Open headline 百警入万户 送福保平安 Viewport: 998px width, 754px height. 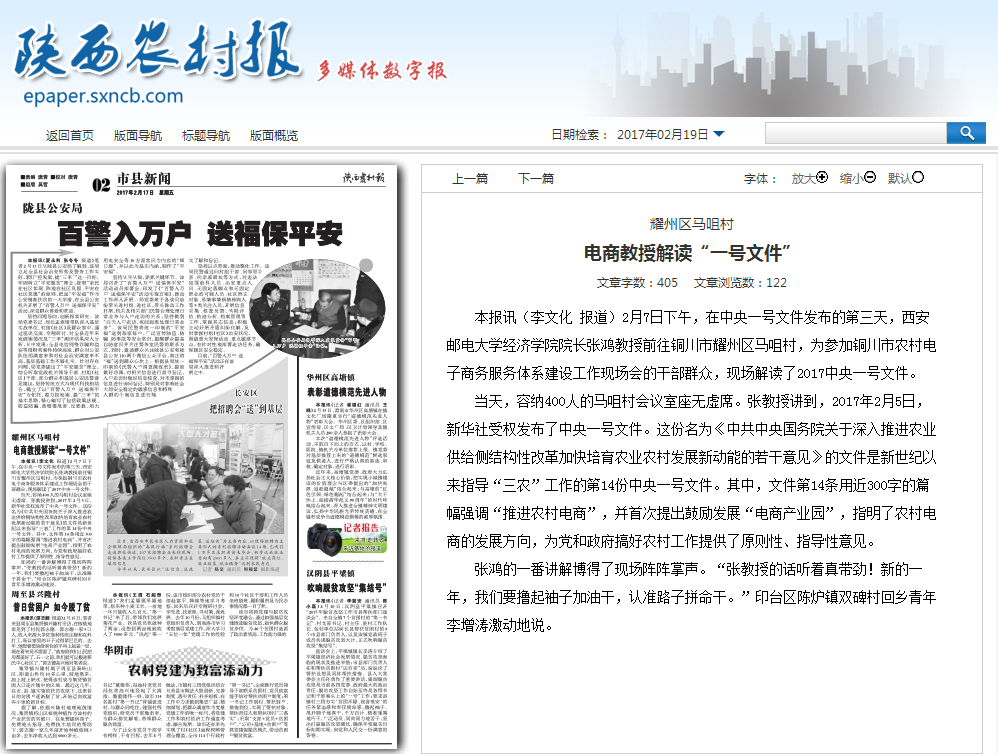coord(199,233)
